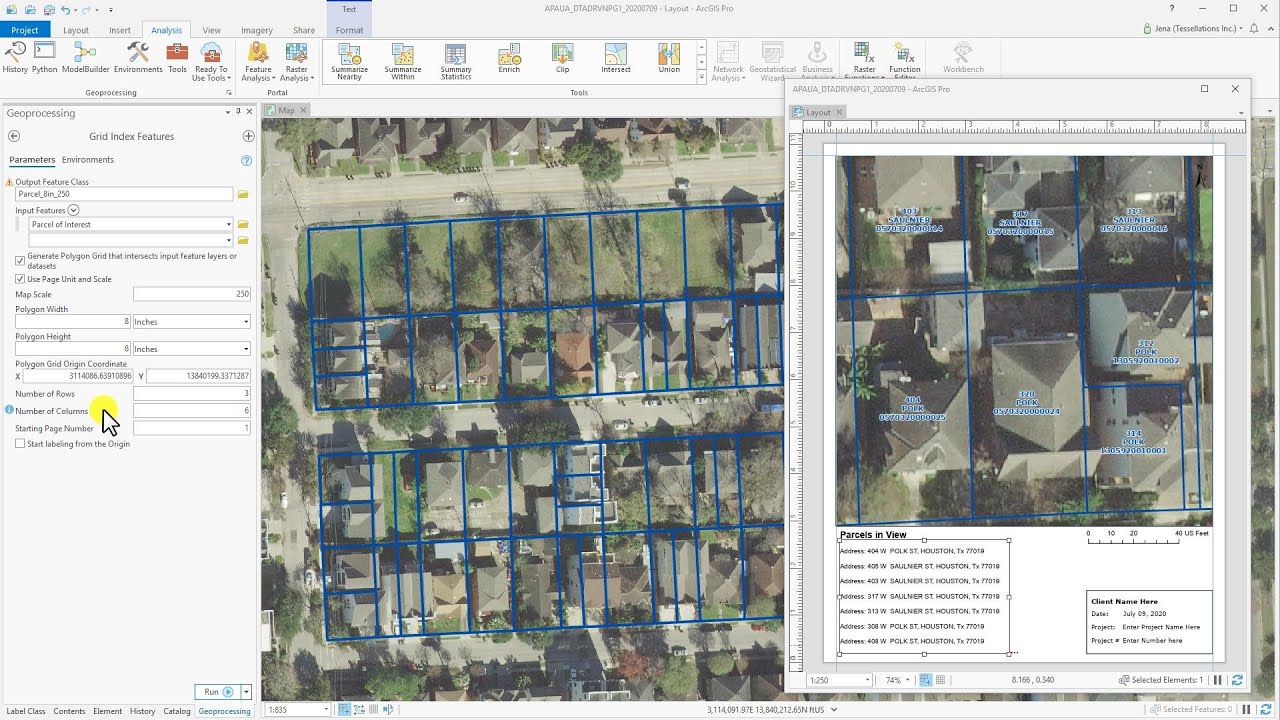Viewport: 1280px width, 720px height.
Task: Select the Summarize Nearby tool
Action: [349, 61]
